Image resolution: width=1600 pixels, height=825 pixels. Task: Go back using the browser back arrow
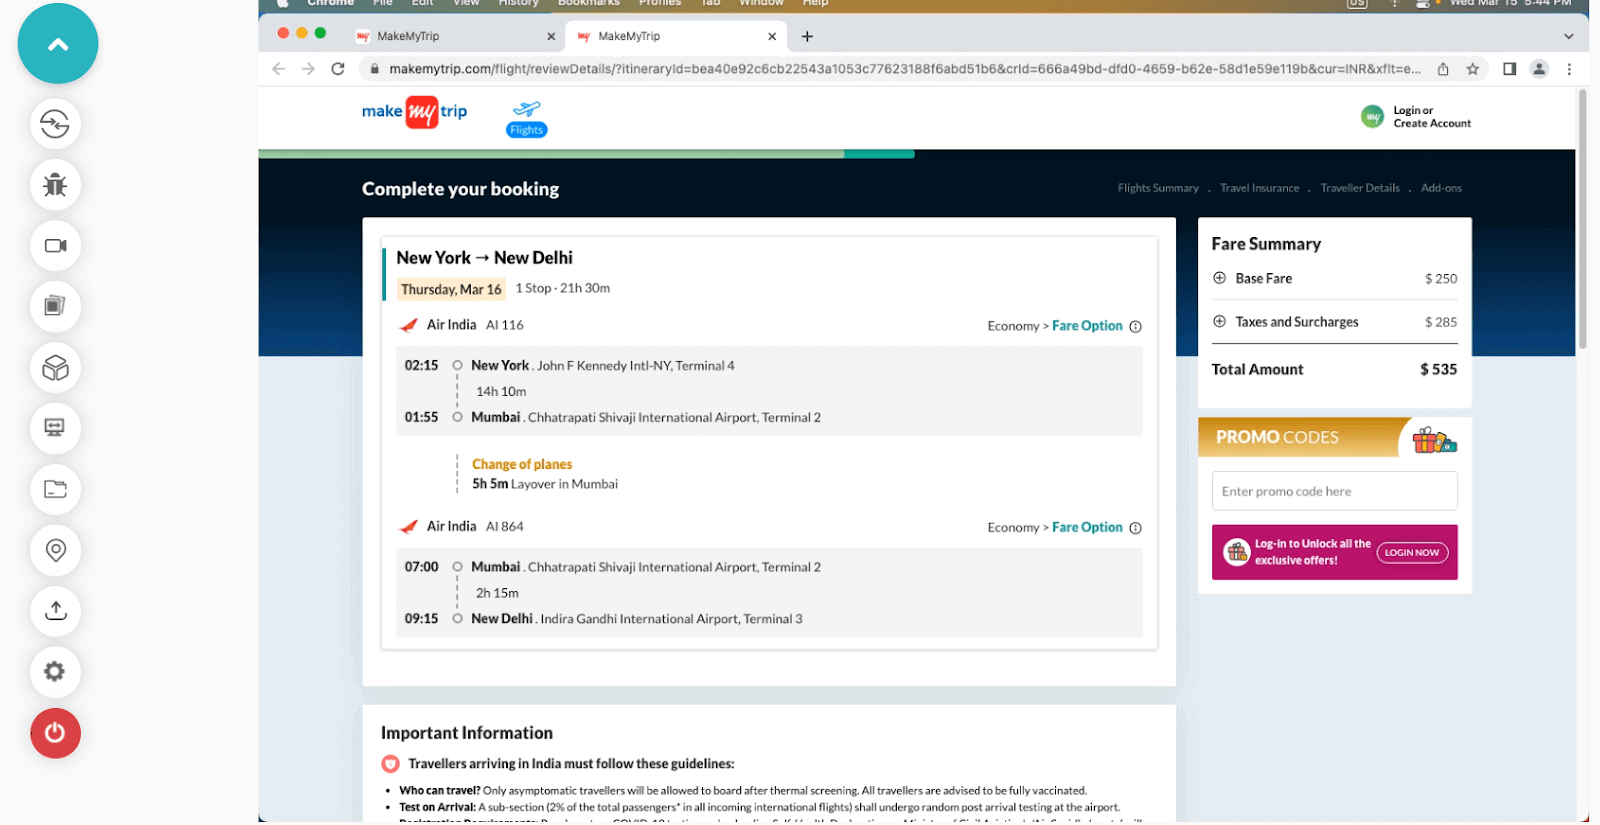coord(279,69)
